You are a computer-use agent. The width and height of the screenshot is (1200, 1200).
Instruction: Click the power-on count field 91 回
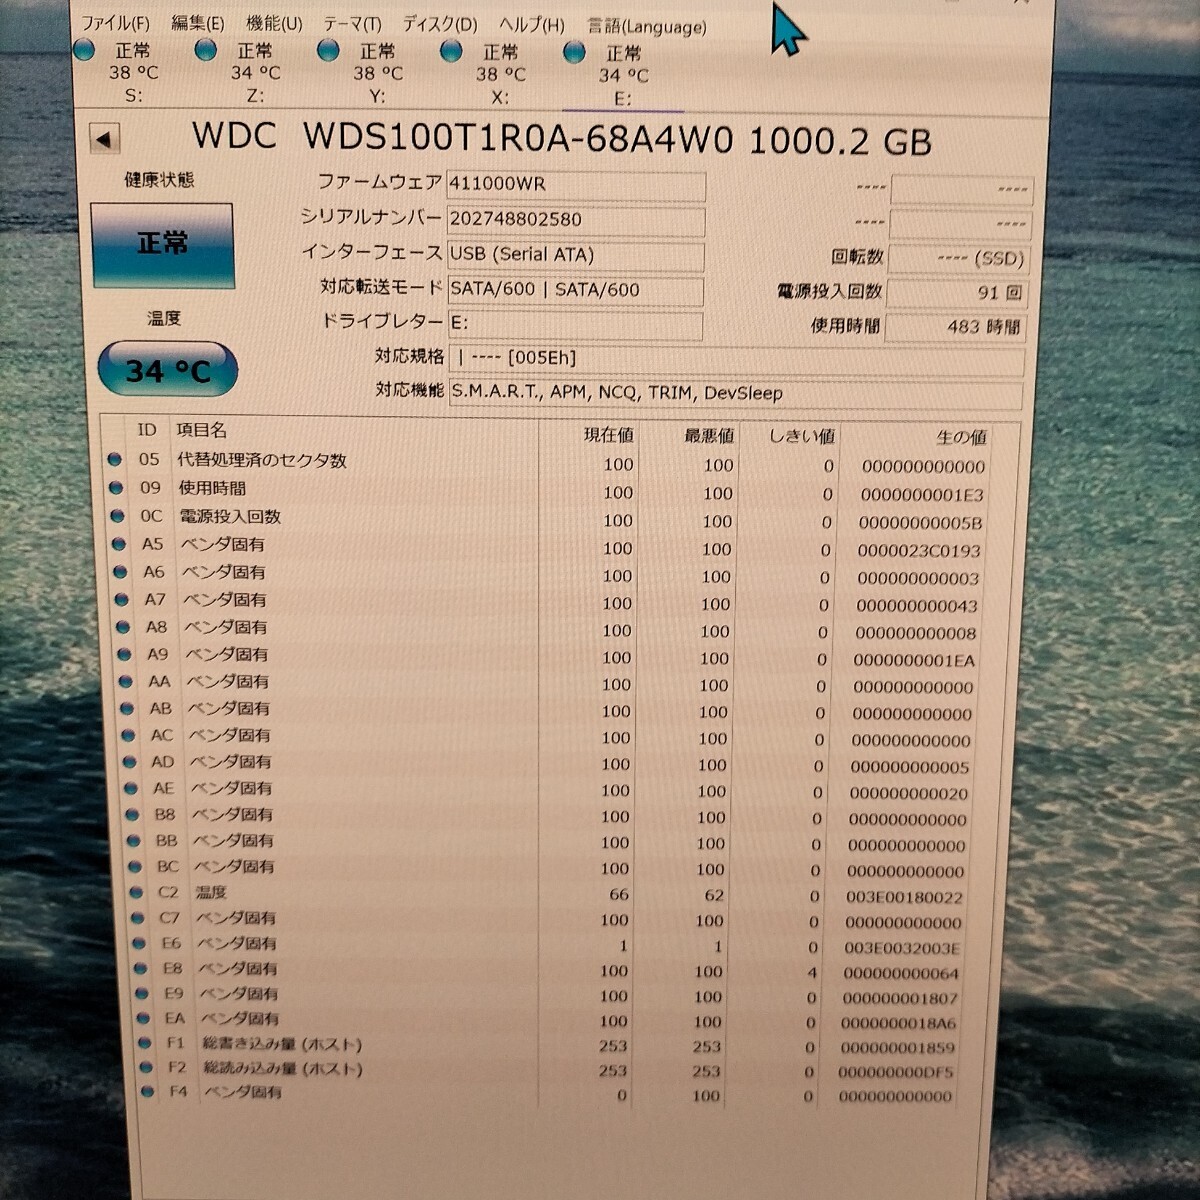click(956, 293)
